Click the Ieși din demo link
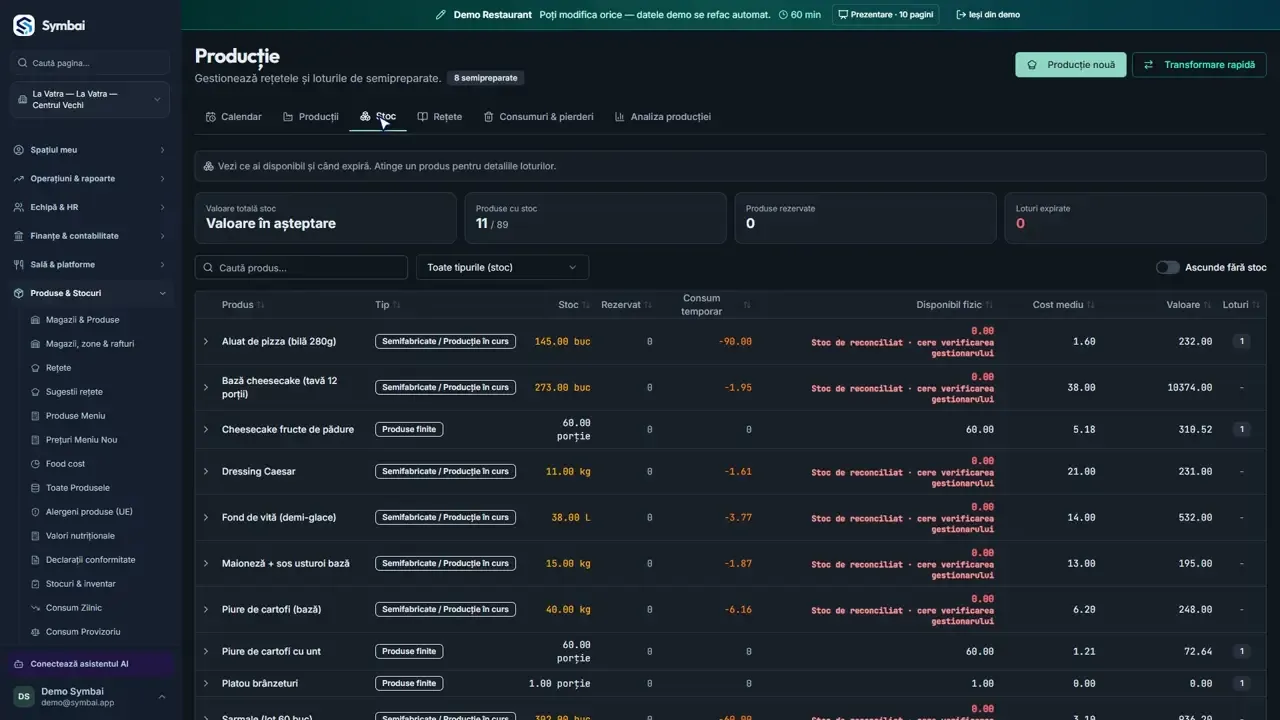This screenshot has height=720, width=1280. [988, 15]
